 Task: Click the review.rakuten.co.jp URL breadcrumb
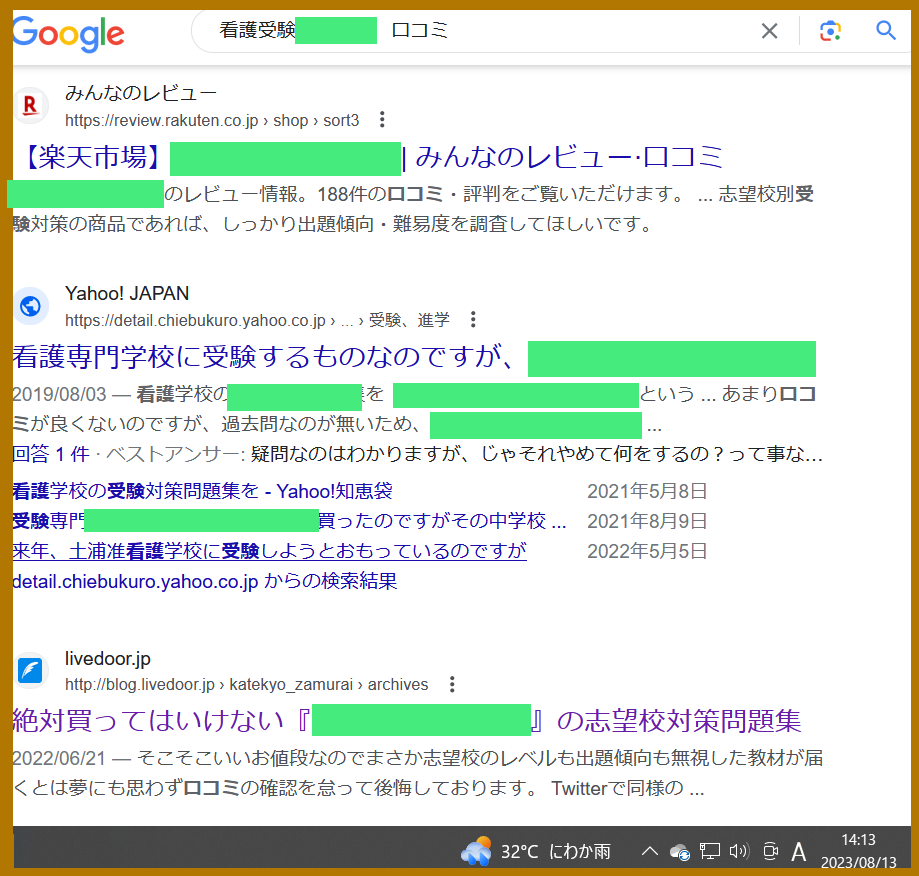pos(212,120)
